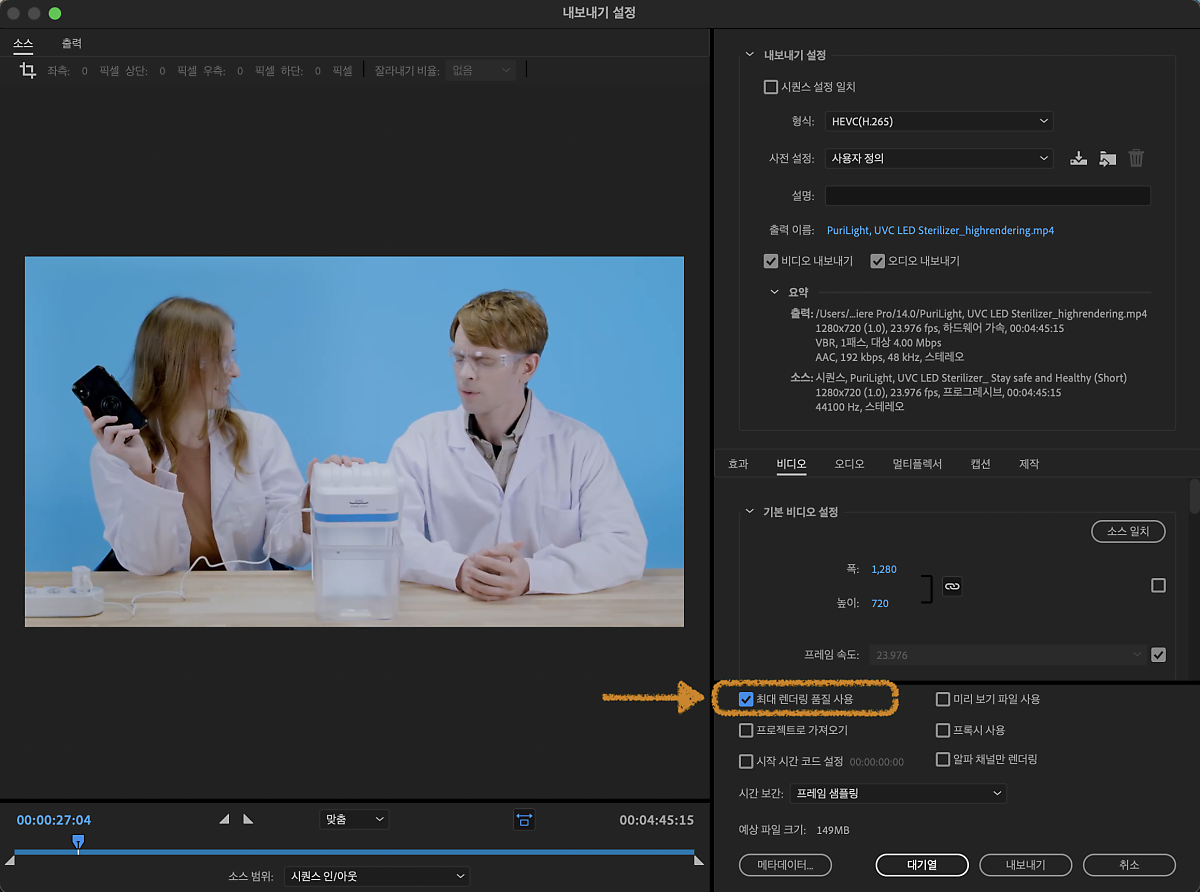1200x892 pixels.
Task: Select the crop tool icon
Action: 28,70
